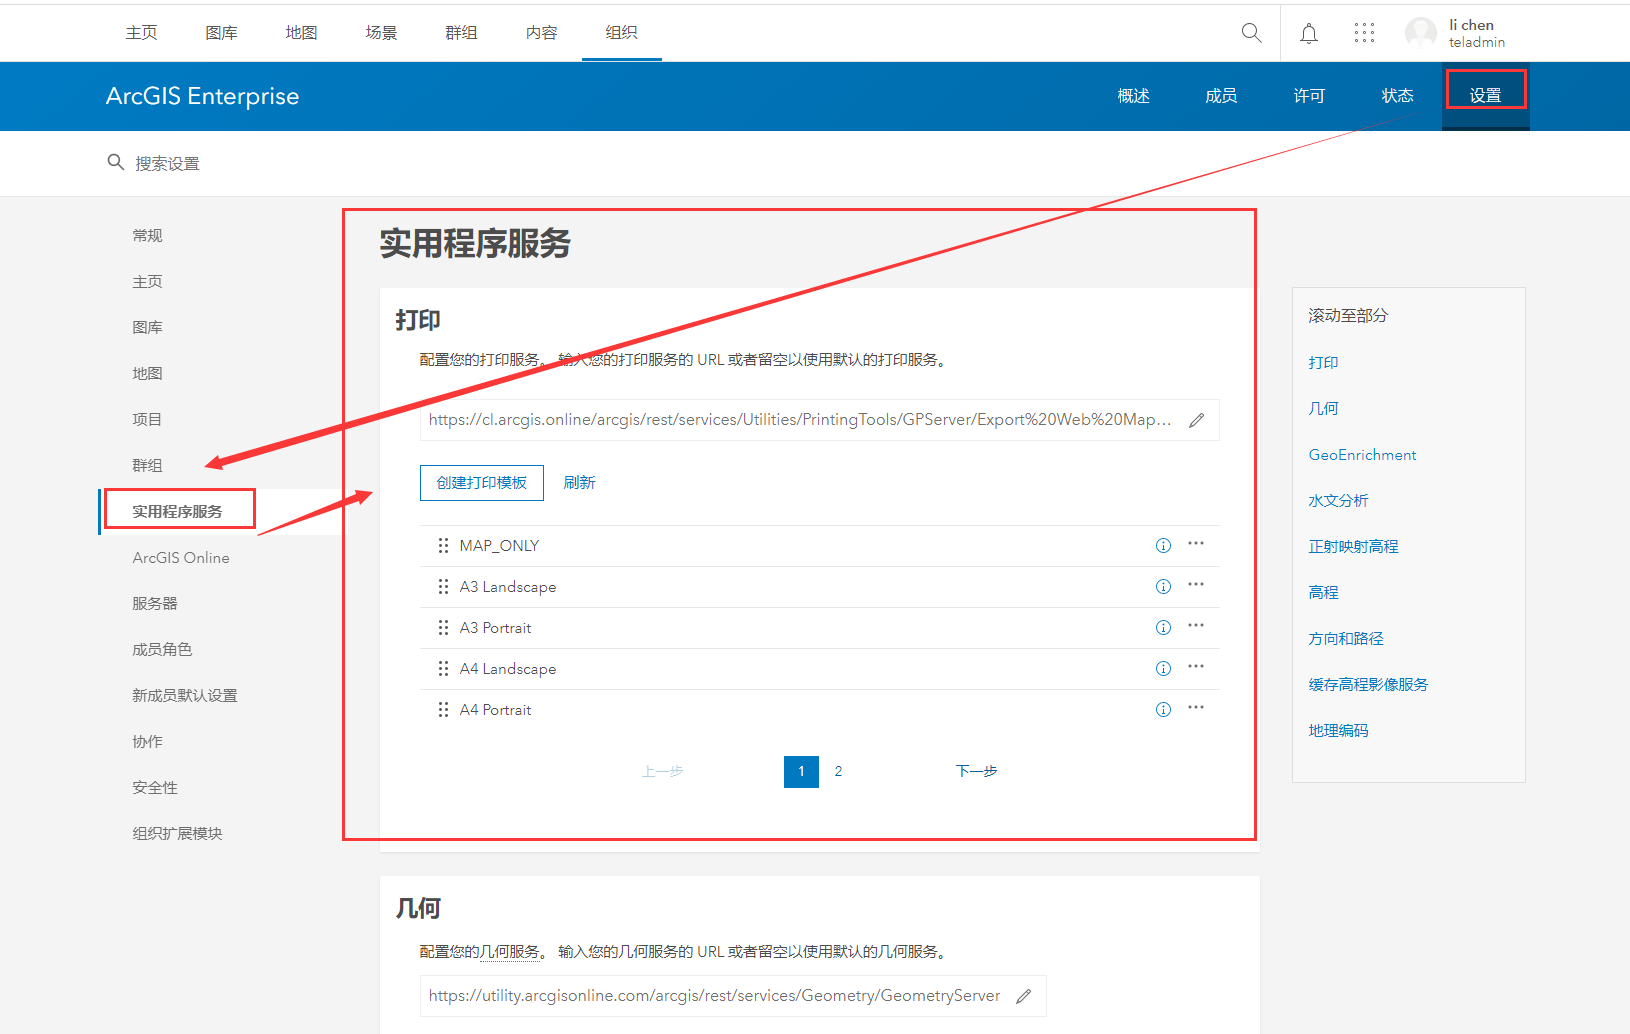Open 新成员默认设置 in sidebar
The height and width of the screenshot is (1034, 1630).
click(x=185, y=696)
